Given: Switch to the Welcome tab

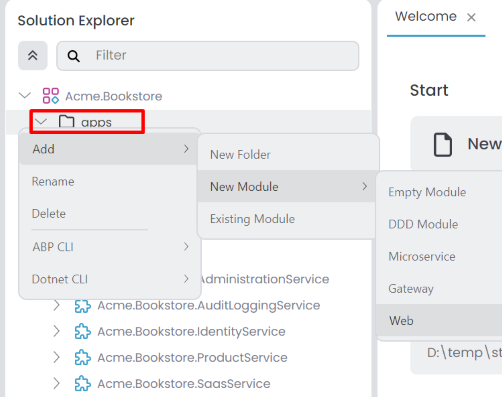Looking at the screenshot, I should point(426,16).
